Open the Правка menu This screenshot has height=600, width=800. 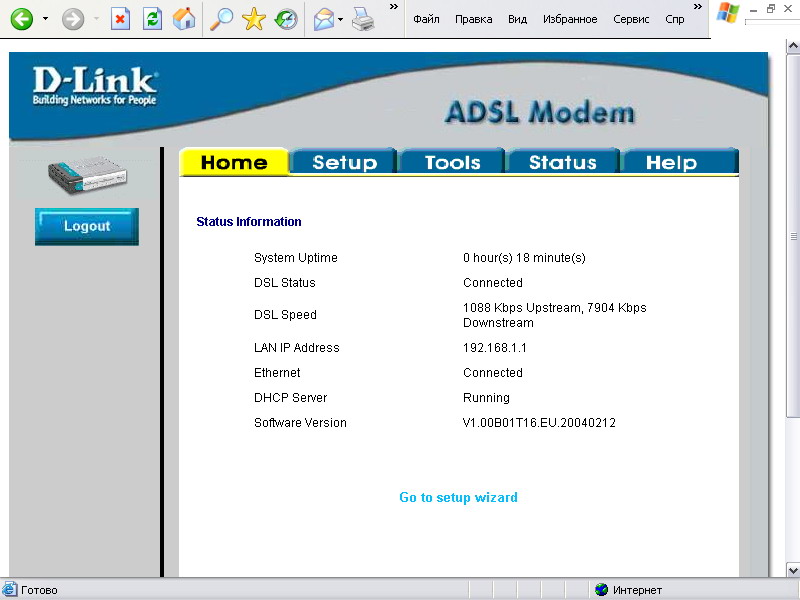[473, 19]
